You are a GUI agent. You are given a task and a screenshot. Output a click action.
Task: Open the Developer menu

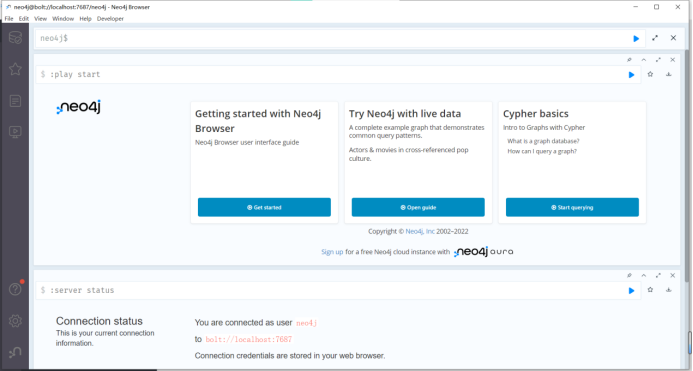[x=110, y=19]
